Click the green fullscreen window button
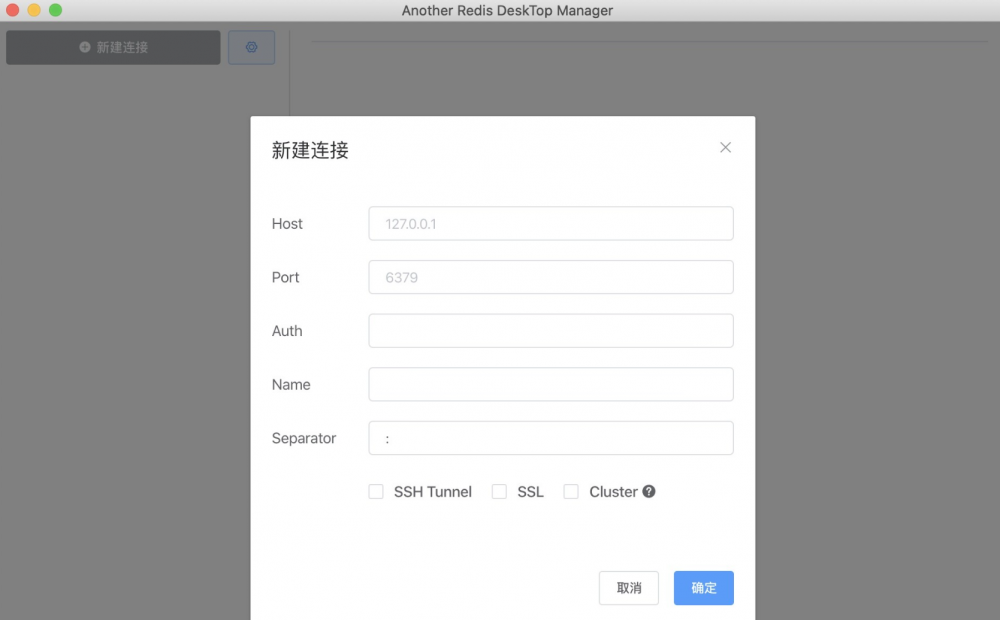Viewport: 1000px width, 620px height. coord(55,10)
